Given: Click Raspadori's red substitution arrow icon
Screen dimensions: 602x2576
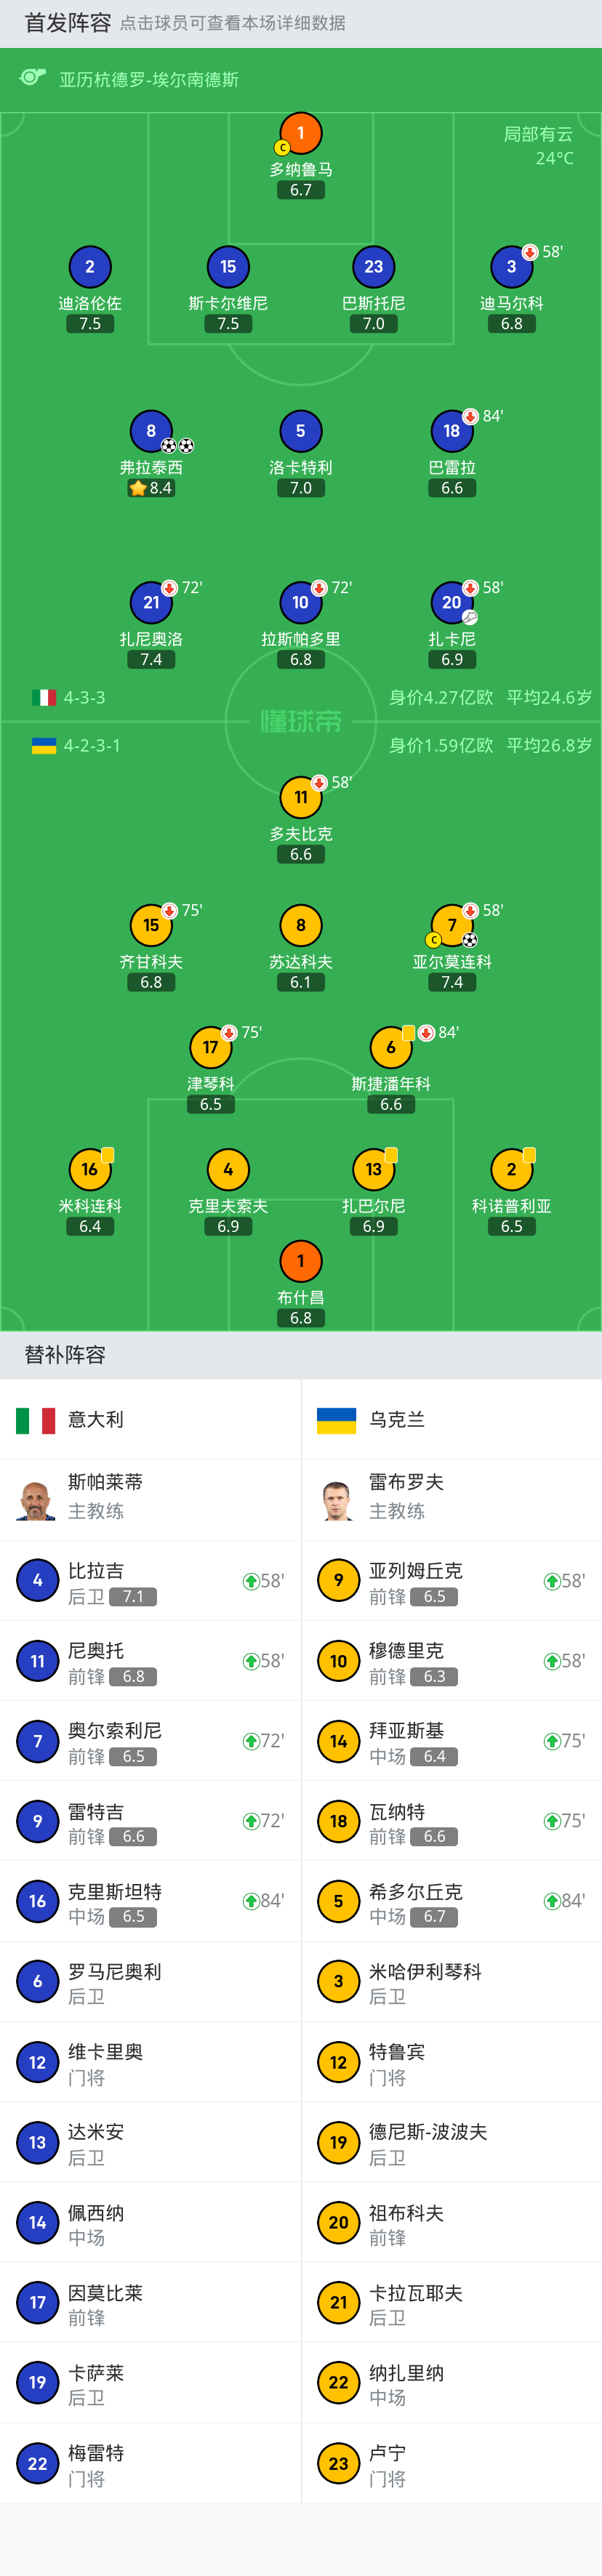Looking at the screenshot, I should tap(319, 588).
